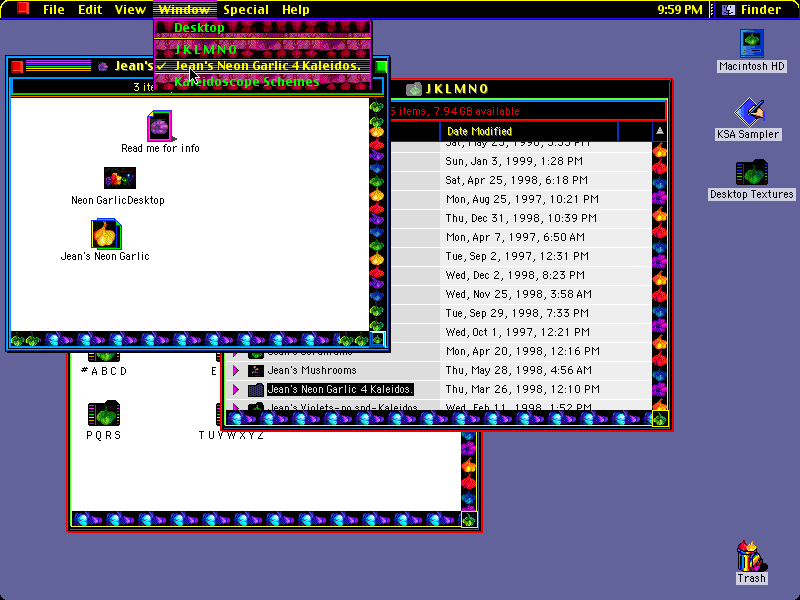Click the date 'Thu, May 28, 1998, 4:56 AM'
Screen dimensions: 800x600
pos(518,370)
